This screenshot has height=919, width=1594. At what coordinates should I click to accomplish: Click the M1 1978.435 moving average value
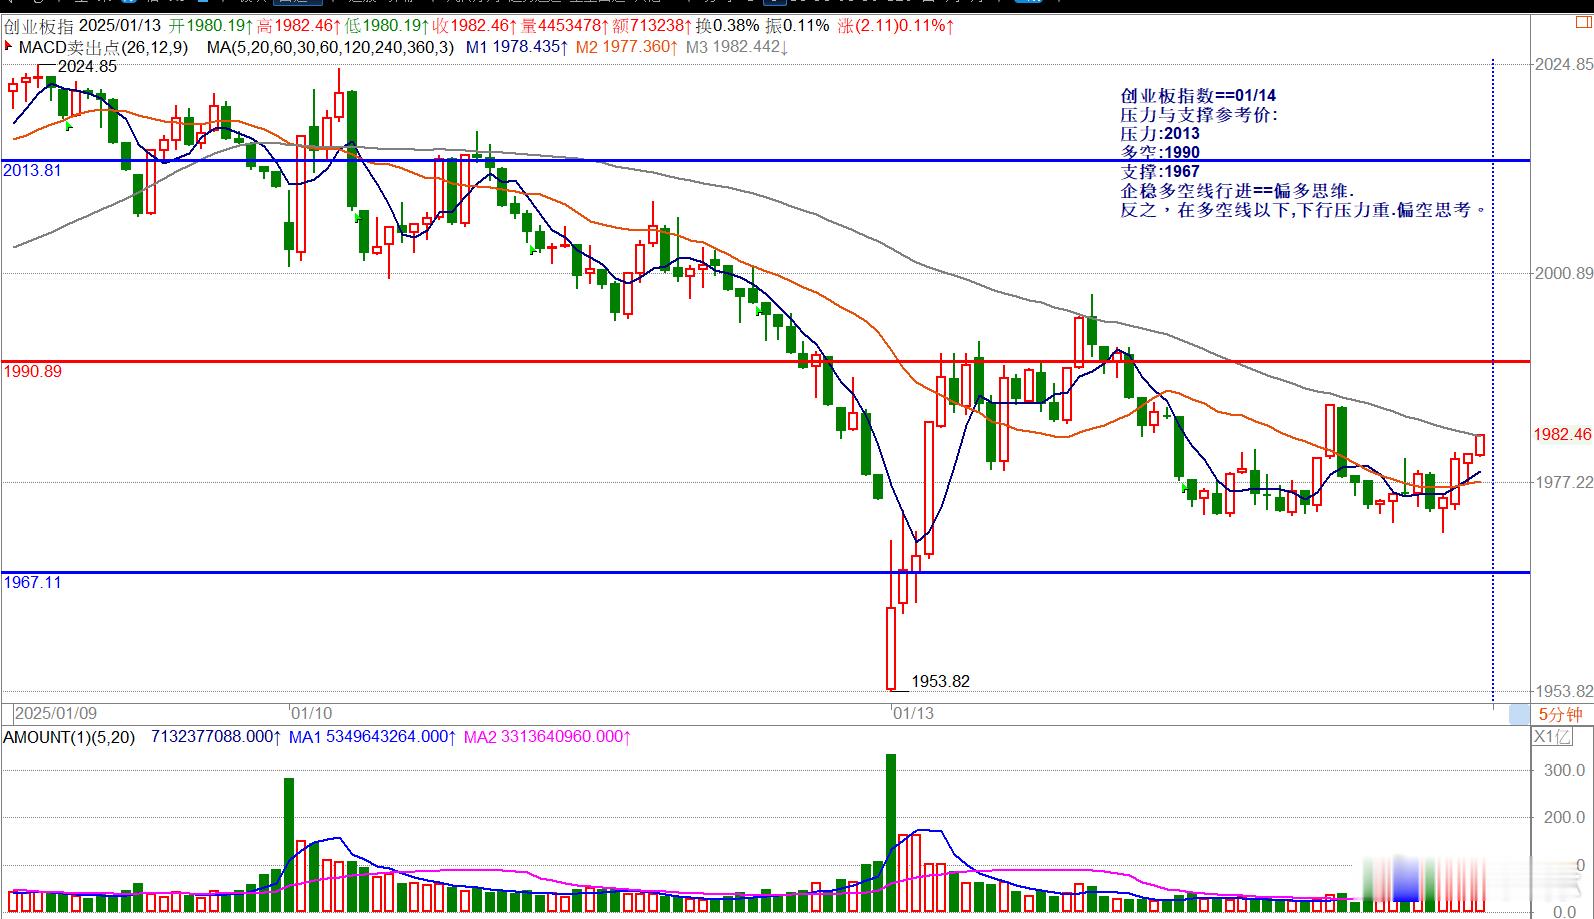pyautogui.click(x=516, y=47)
